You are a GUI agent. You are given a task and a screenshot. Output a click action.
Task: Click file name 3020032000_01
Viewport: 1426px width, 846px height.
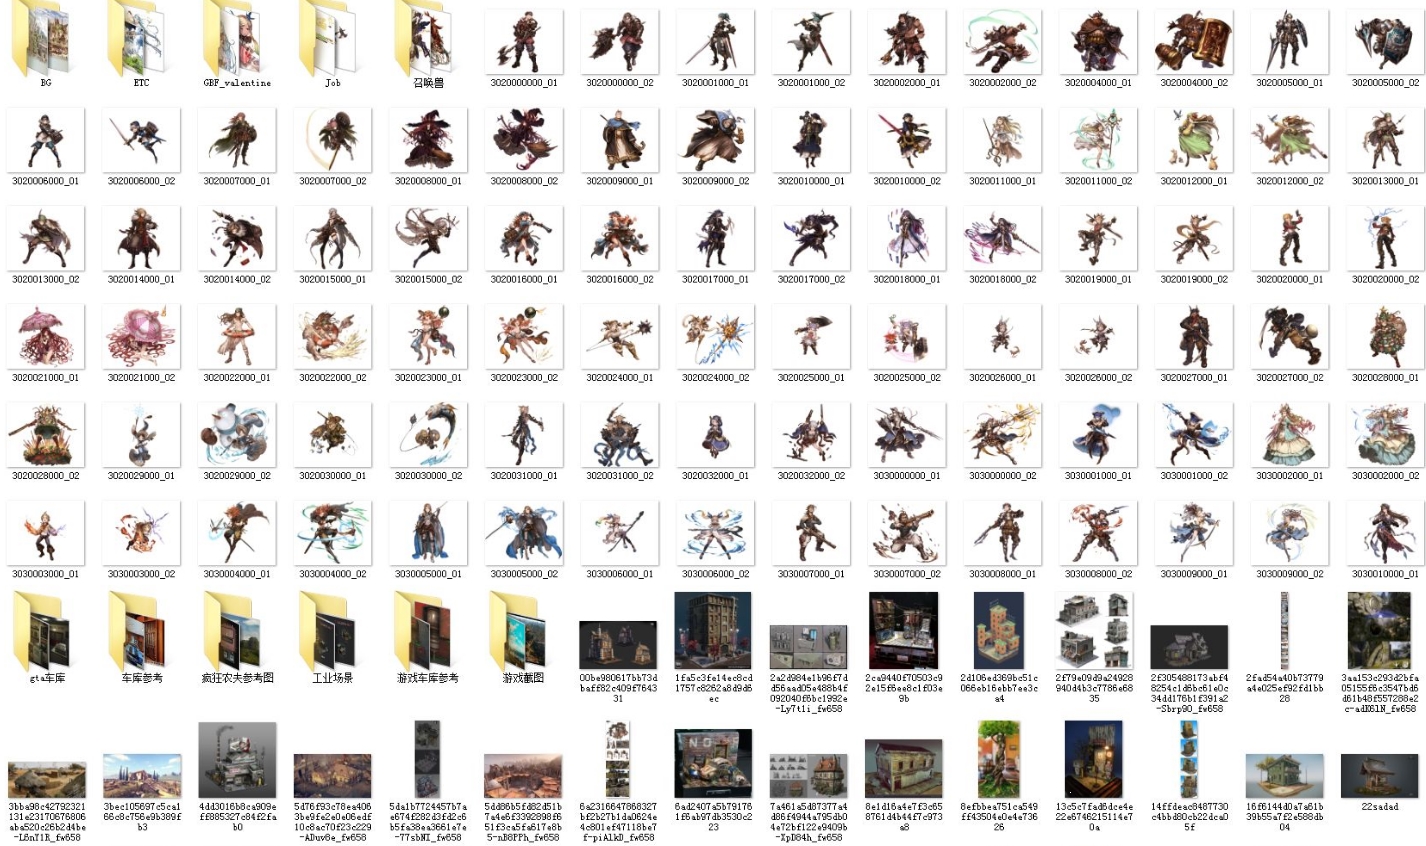715,475
